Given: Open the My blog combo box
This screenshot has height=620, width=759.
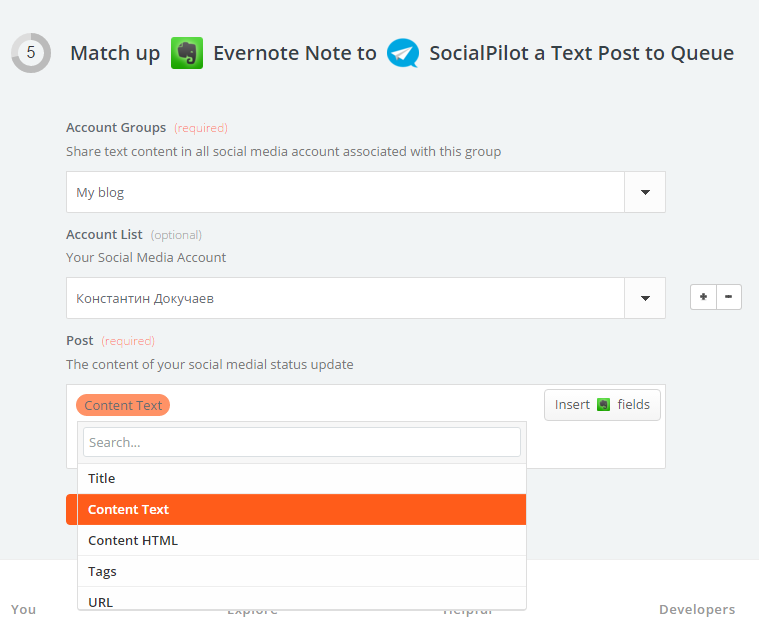Looking at the screenshot, I should tap(345, 192).
